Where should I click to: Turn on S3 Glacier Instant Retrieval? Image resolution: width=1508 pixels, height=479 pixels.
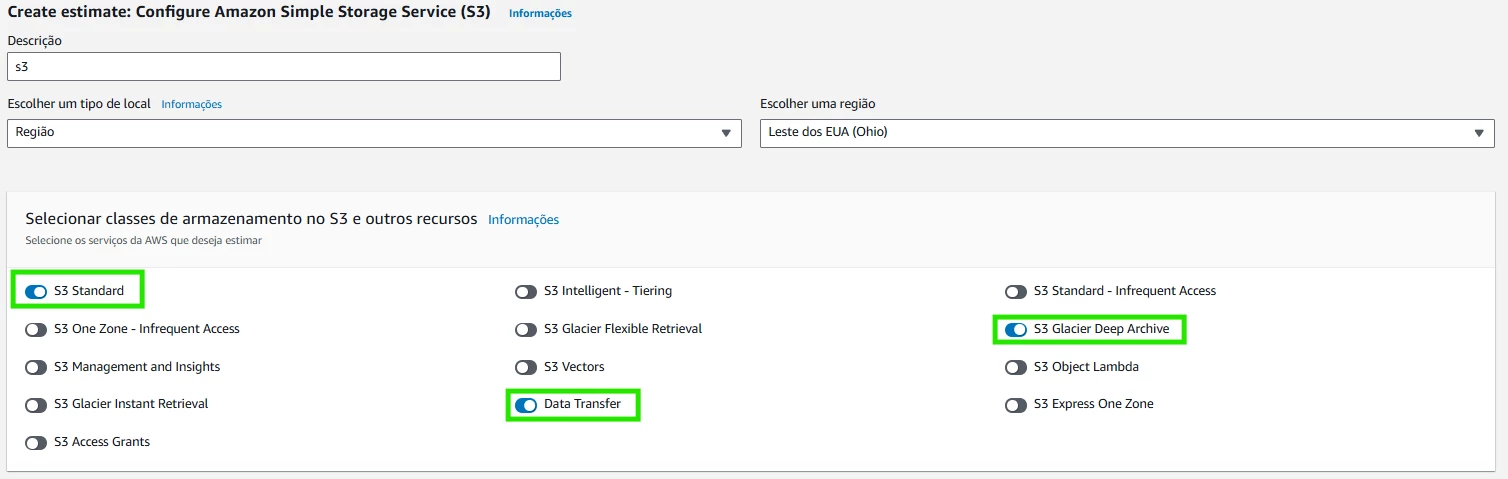pyautogui.click(x=36, y=405)
